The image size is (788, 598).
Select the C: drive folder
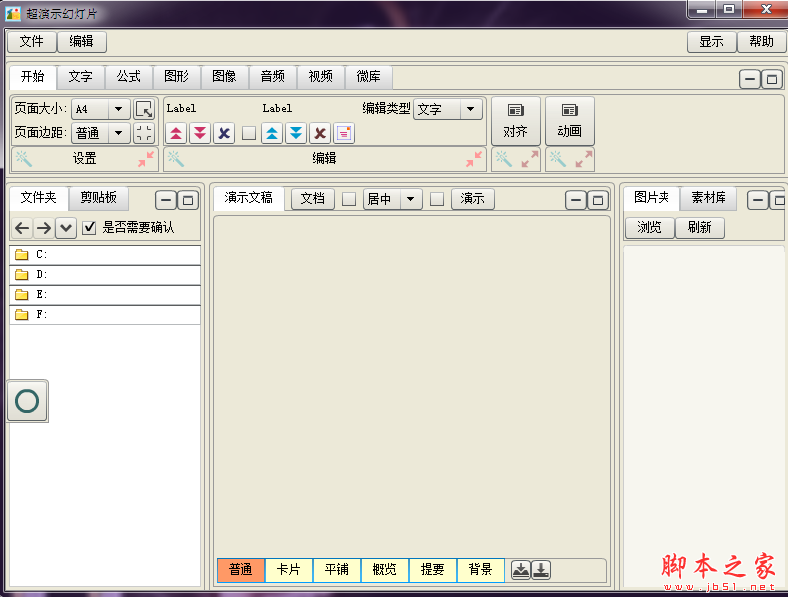(x=105, y=255)
